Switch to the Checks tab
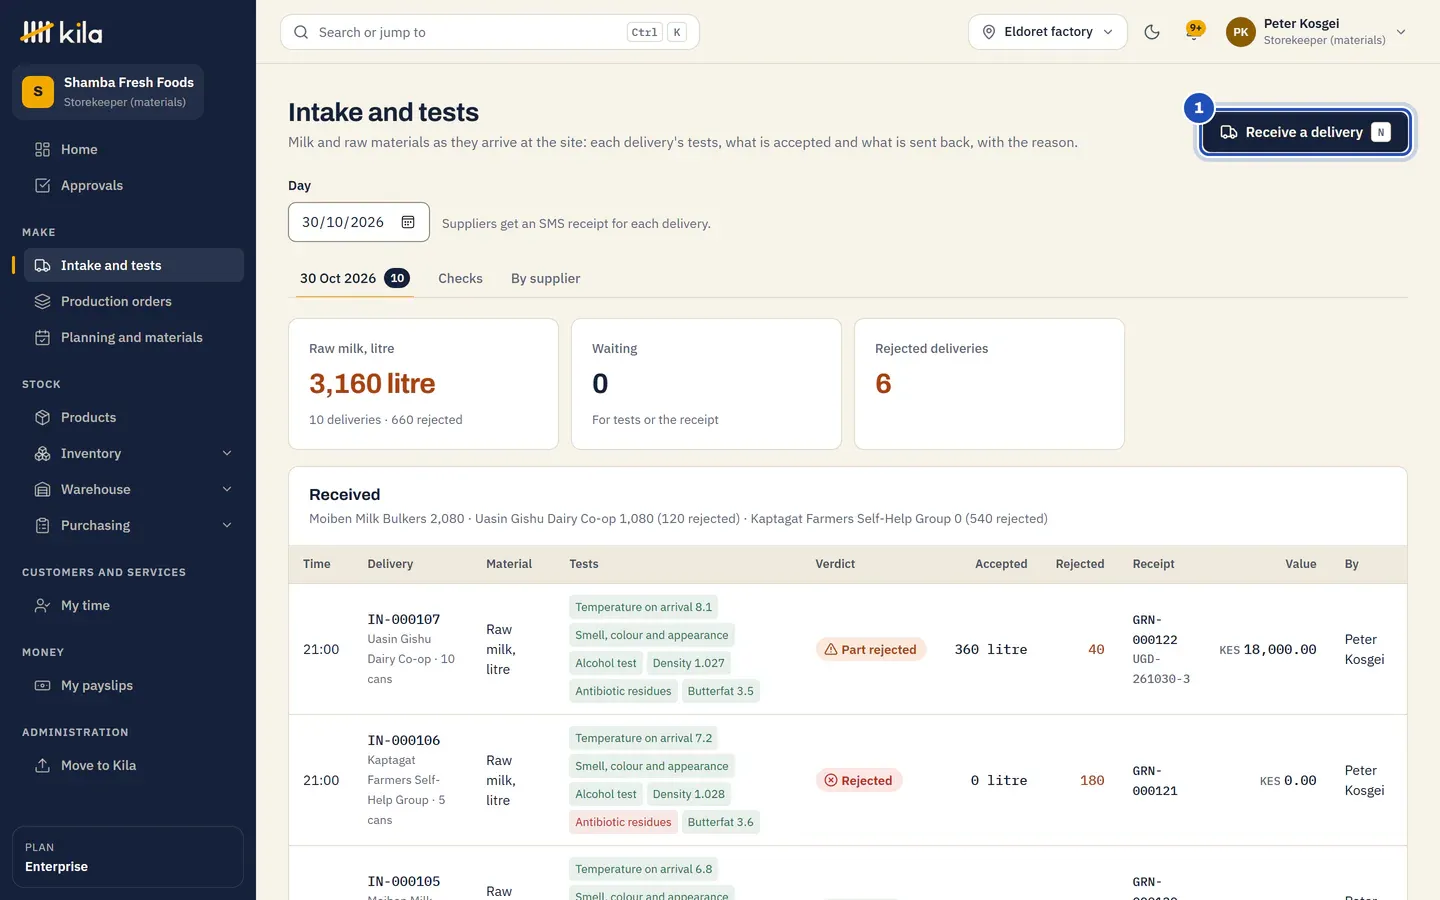 pos(460,278)
